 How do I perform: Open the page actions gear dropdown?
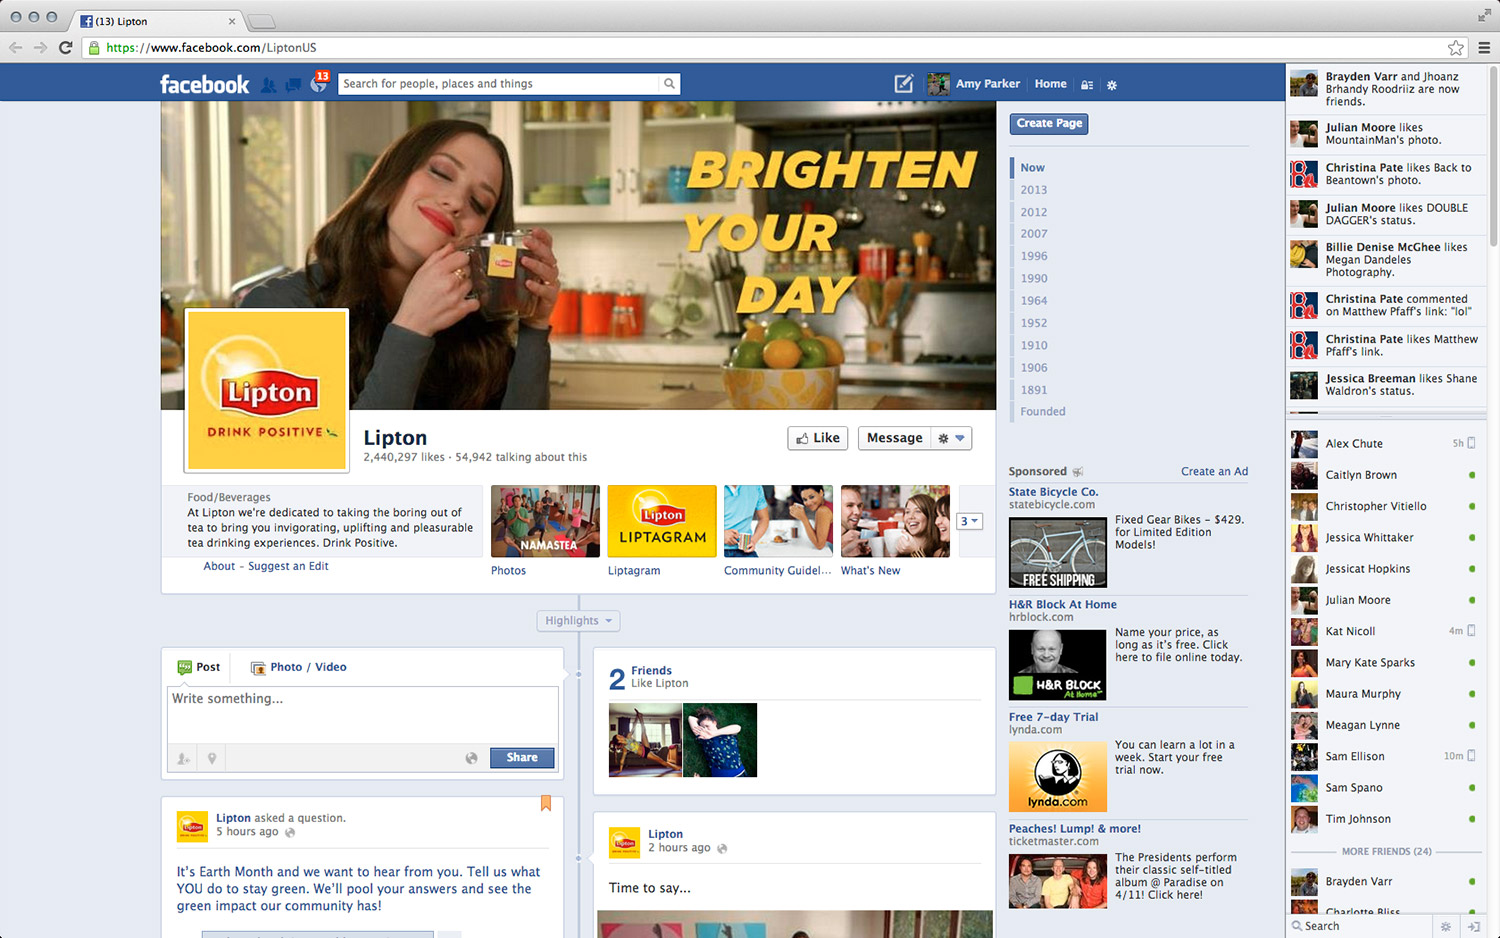[x=951, y=438]
